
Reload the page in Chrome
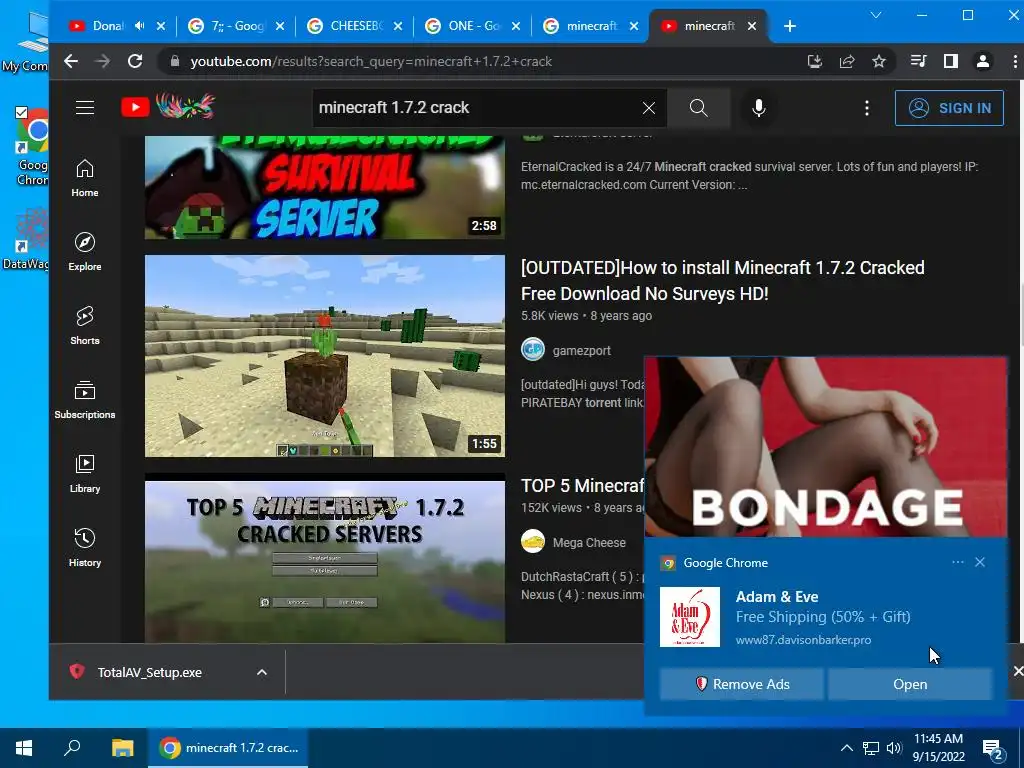click(135, 61)
